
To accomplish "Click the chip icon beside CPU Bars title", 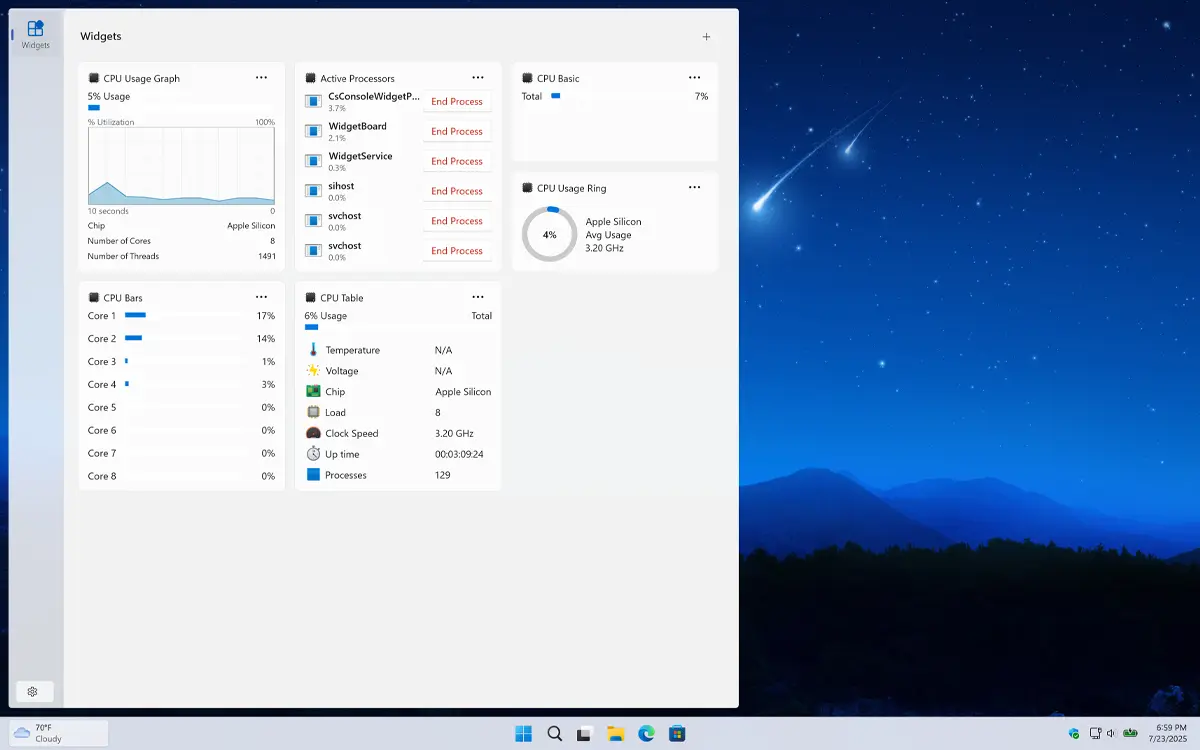I will (x=94, y=297).
